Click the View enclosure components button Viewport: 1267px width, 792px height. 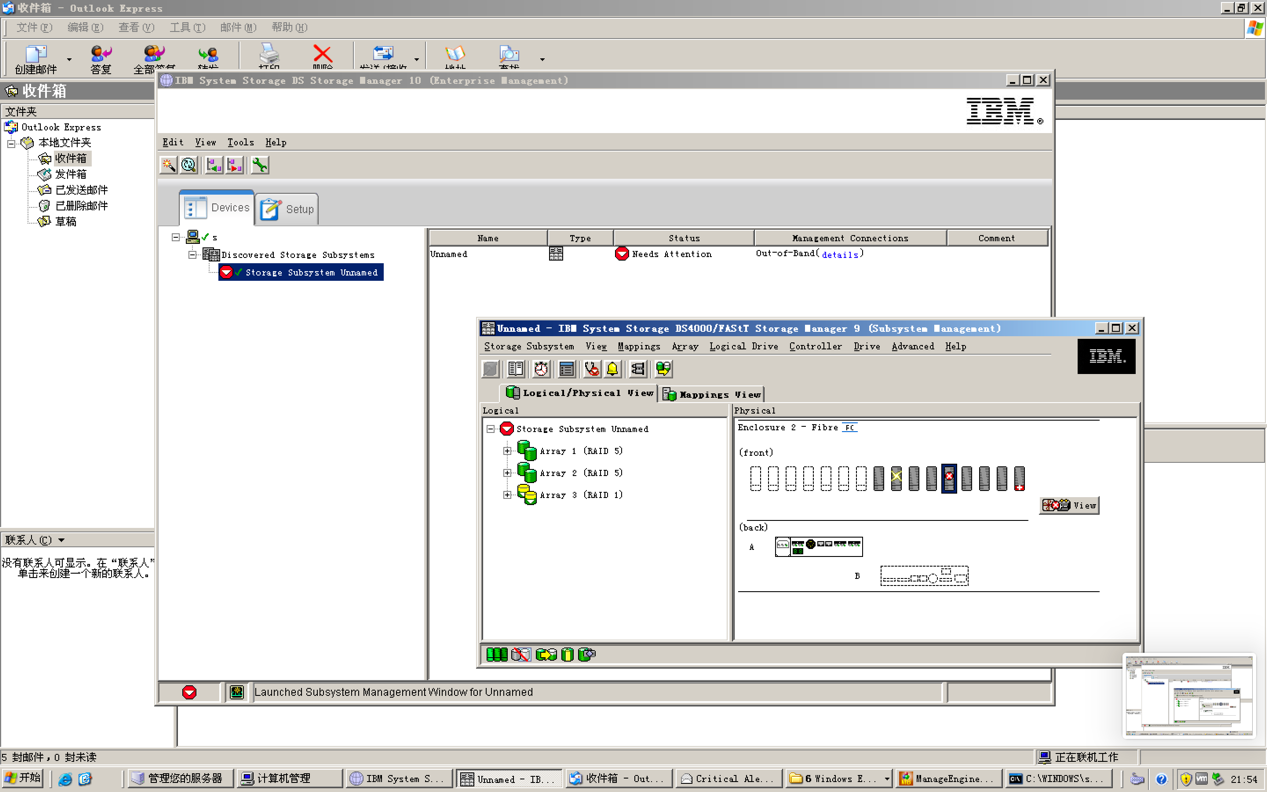click(x=1069, y=506)
